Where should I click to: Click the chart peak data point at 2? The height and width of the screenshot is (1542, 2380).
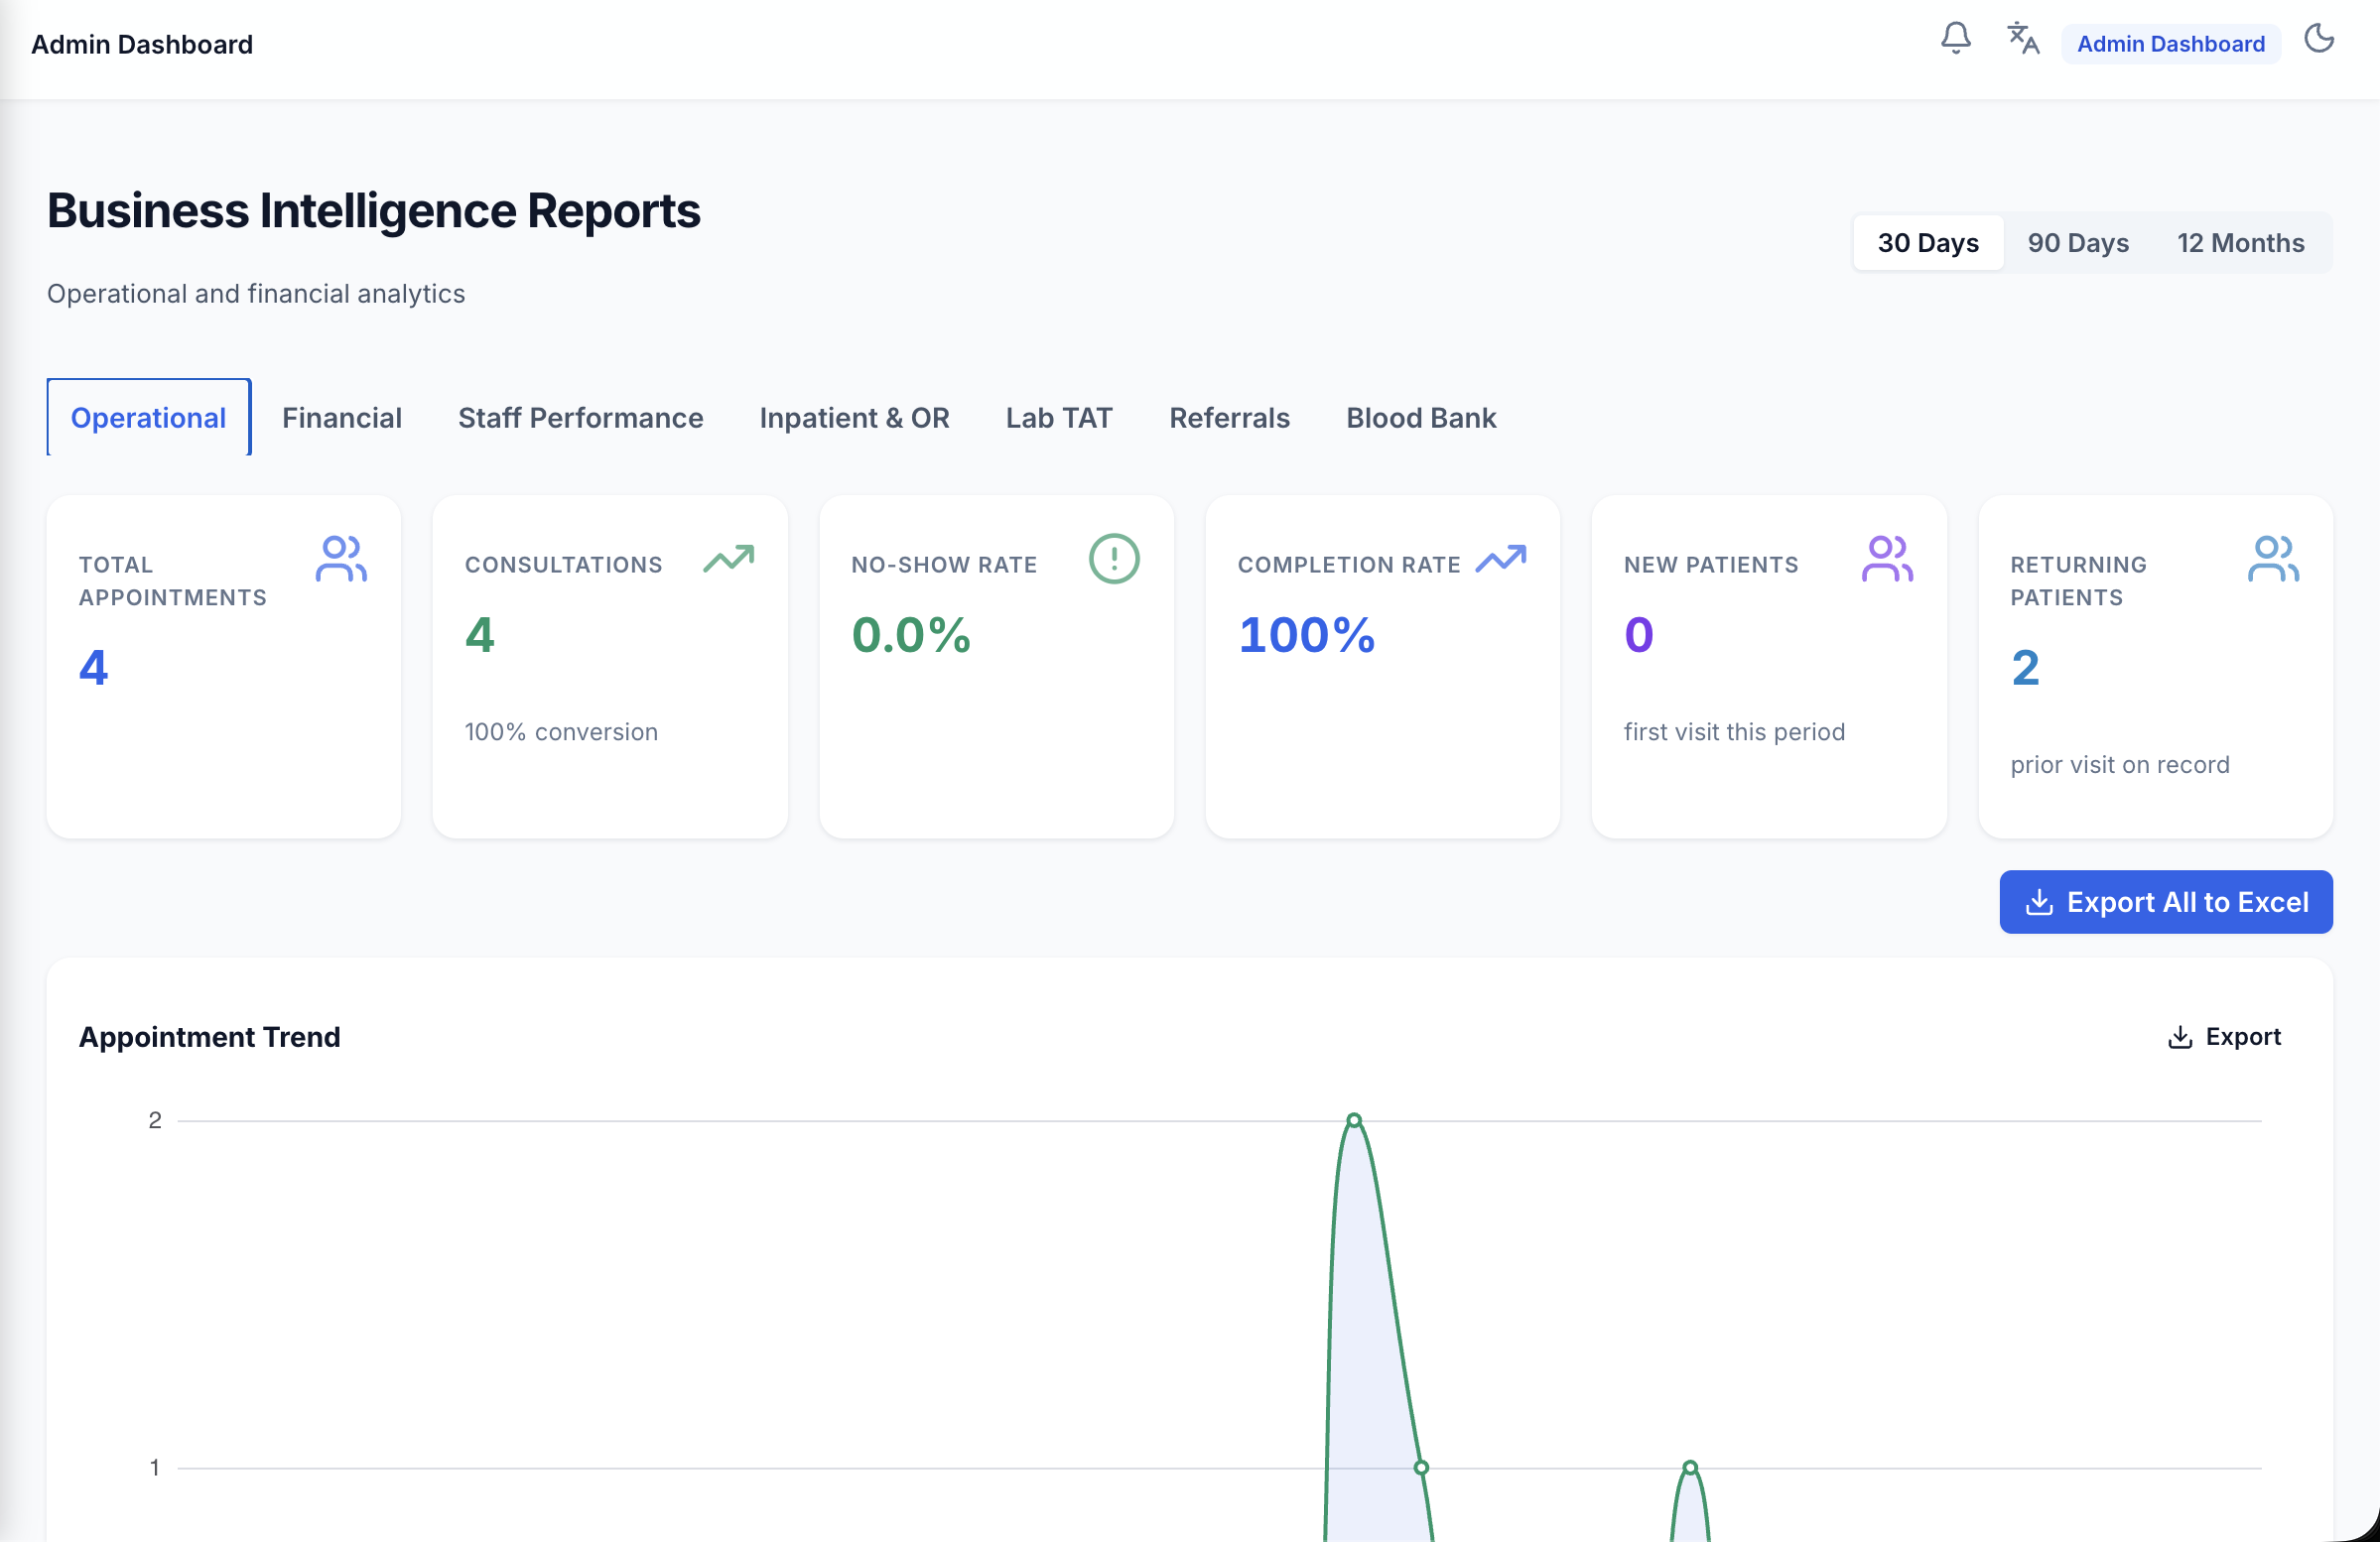(1354, 1120)
